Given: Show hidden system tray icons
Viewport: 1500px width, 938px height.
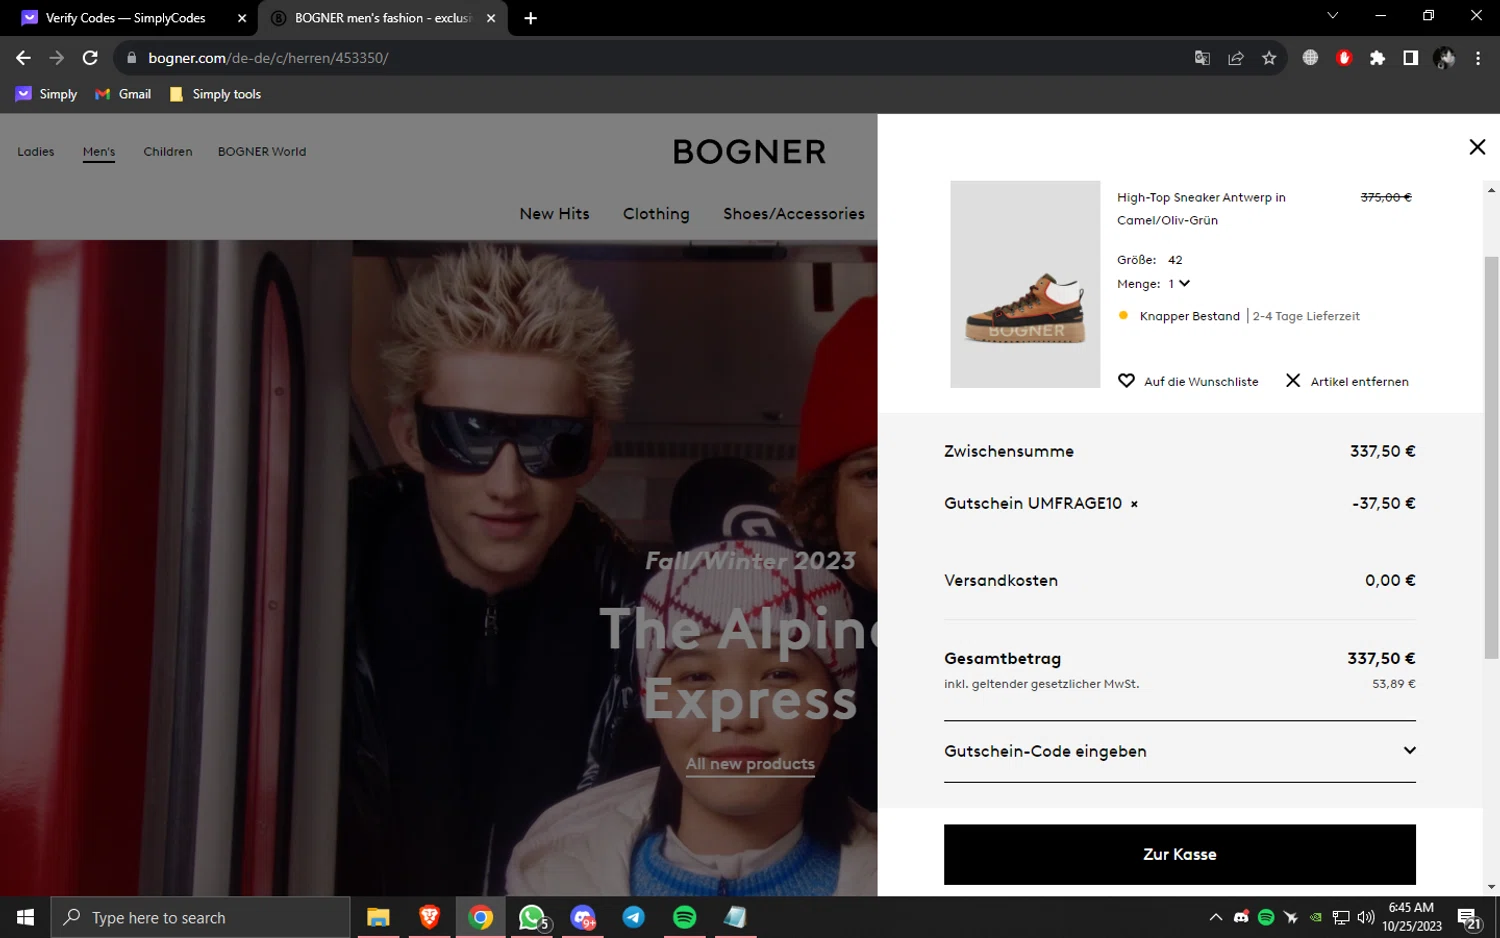Looking at the screenshot, I should click(1216, 917).
